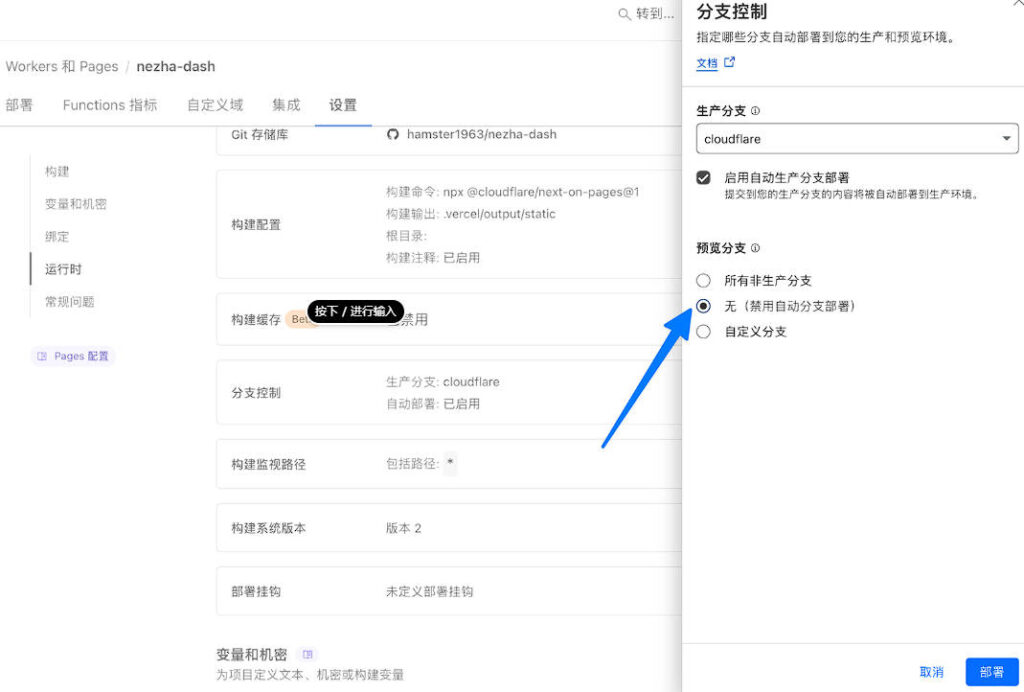Image resolution: width=1024 pixels, height=692 pixels.
Task: Select the 所有非生产分支 radio option
Action: tap(703, 281)
